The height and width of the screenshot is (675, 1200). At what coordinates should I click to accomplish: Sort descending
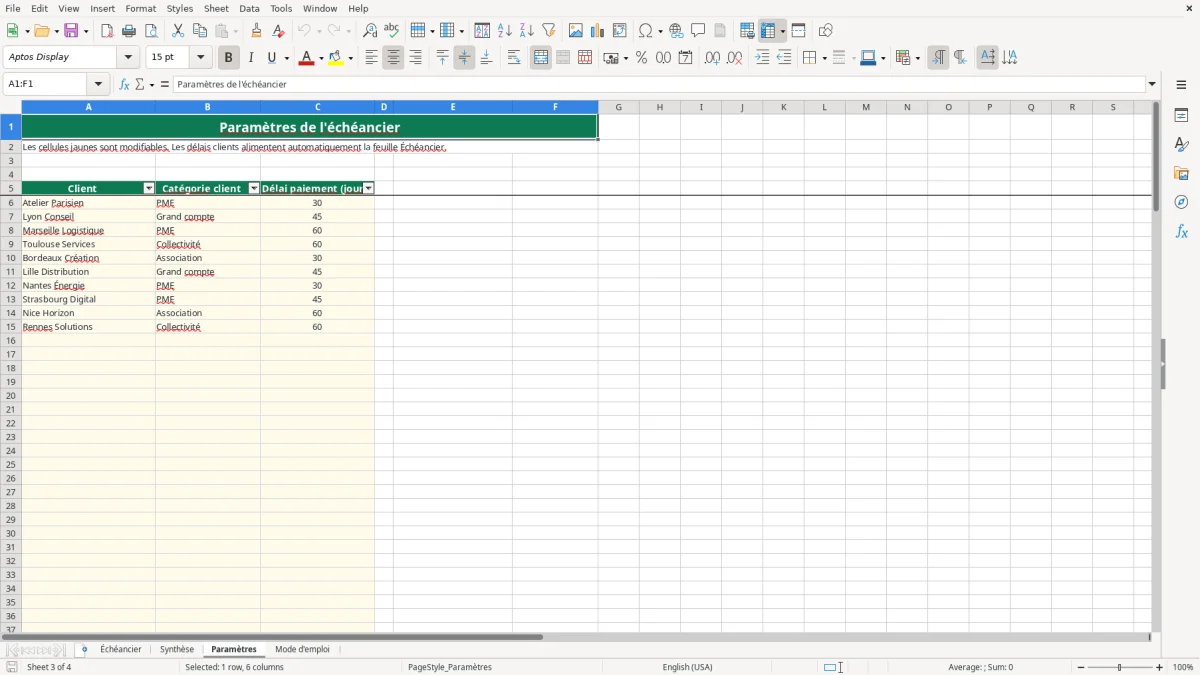pyautogui.click(x=527, y=31)
